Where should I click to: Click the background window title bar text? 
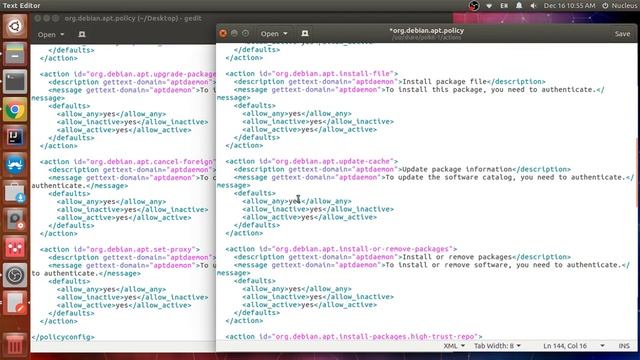click(x=133, y=18)
